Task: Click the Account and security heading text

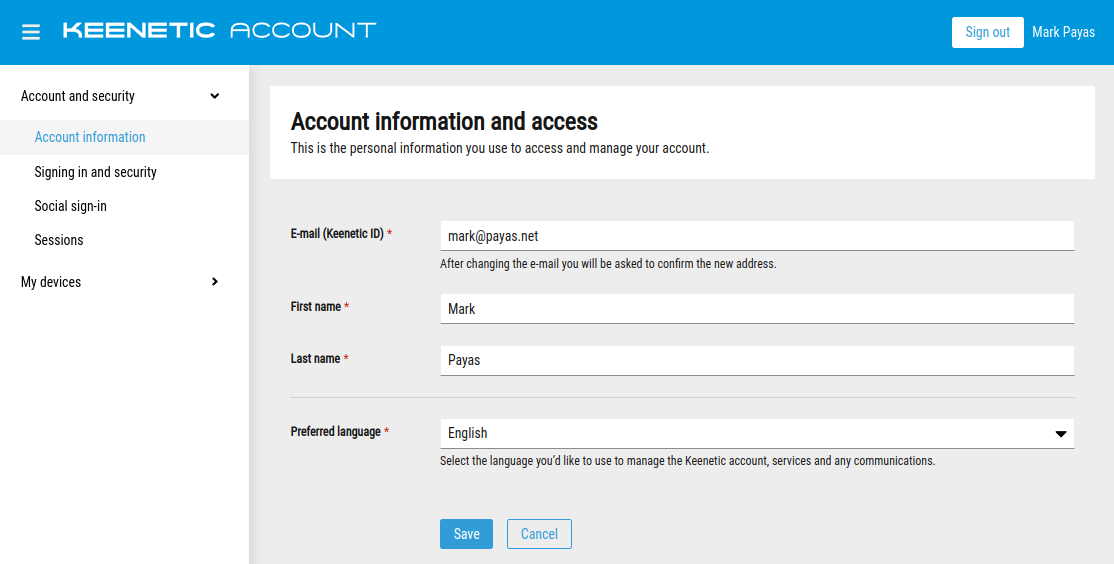Action: point(78,96)
